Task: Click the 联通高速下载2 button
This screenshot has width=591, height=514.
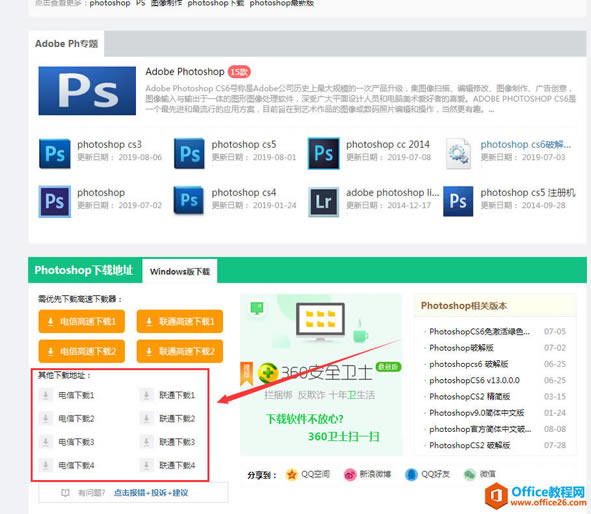Action: coord(180,351)
